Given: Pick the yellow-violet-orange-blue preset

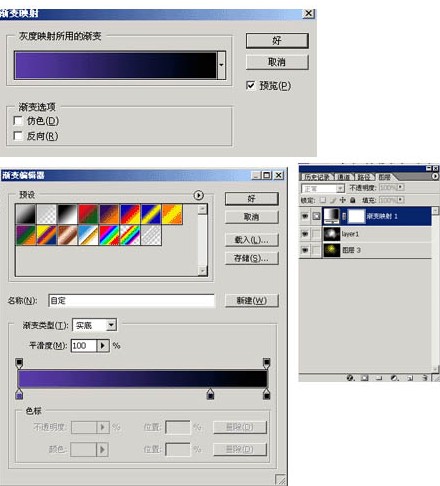Looking at the screenshot, I should [47, 235].
